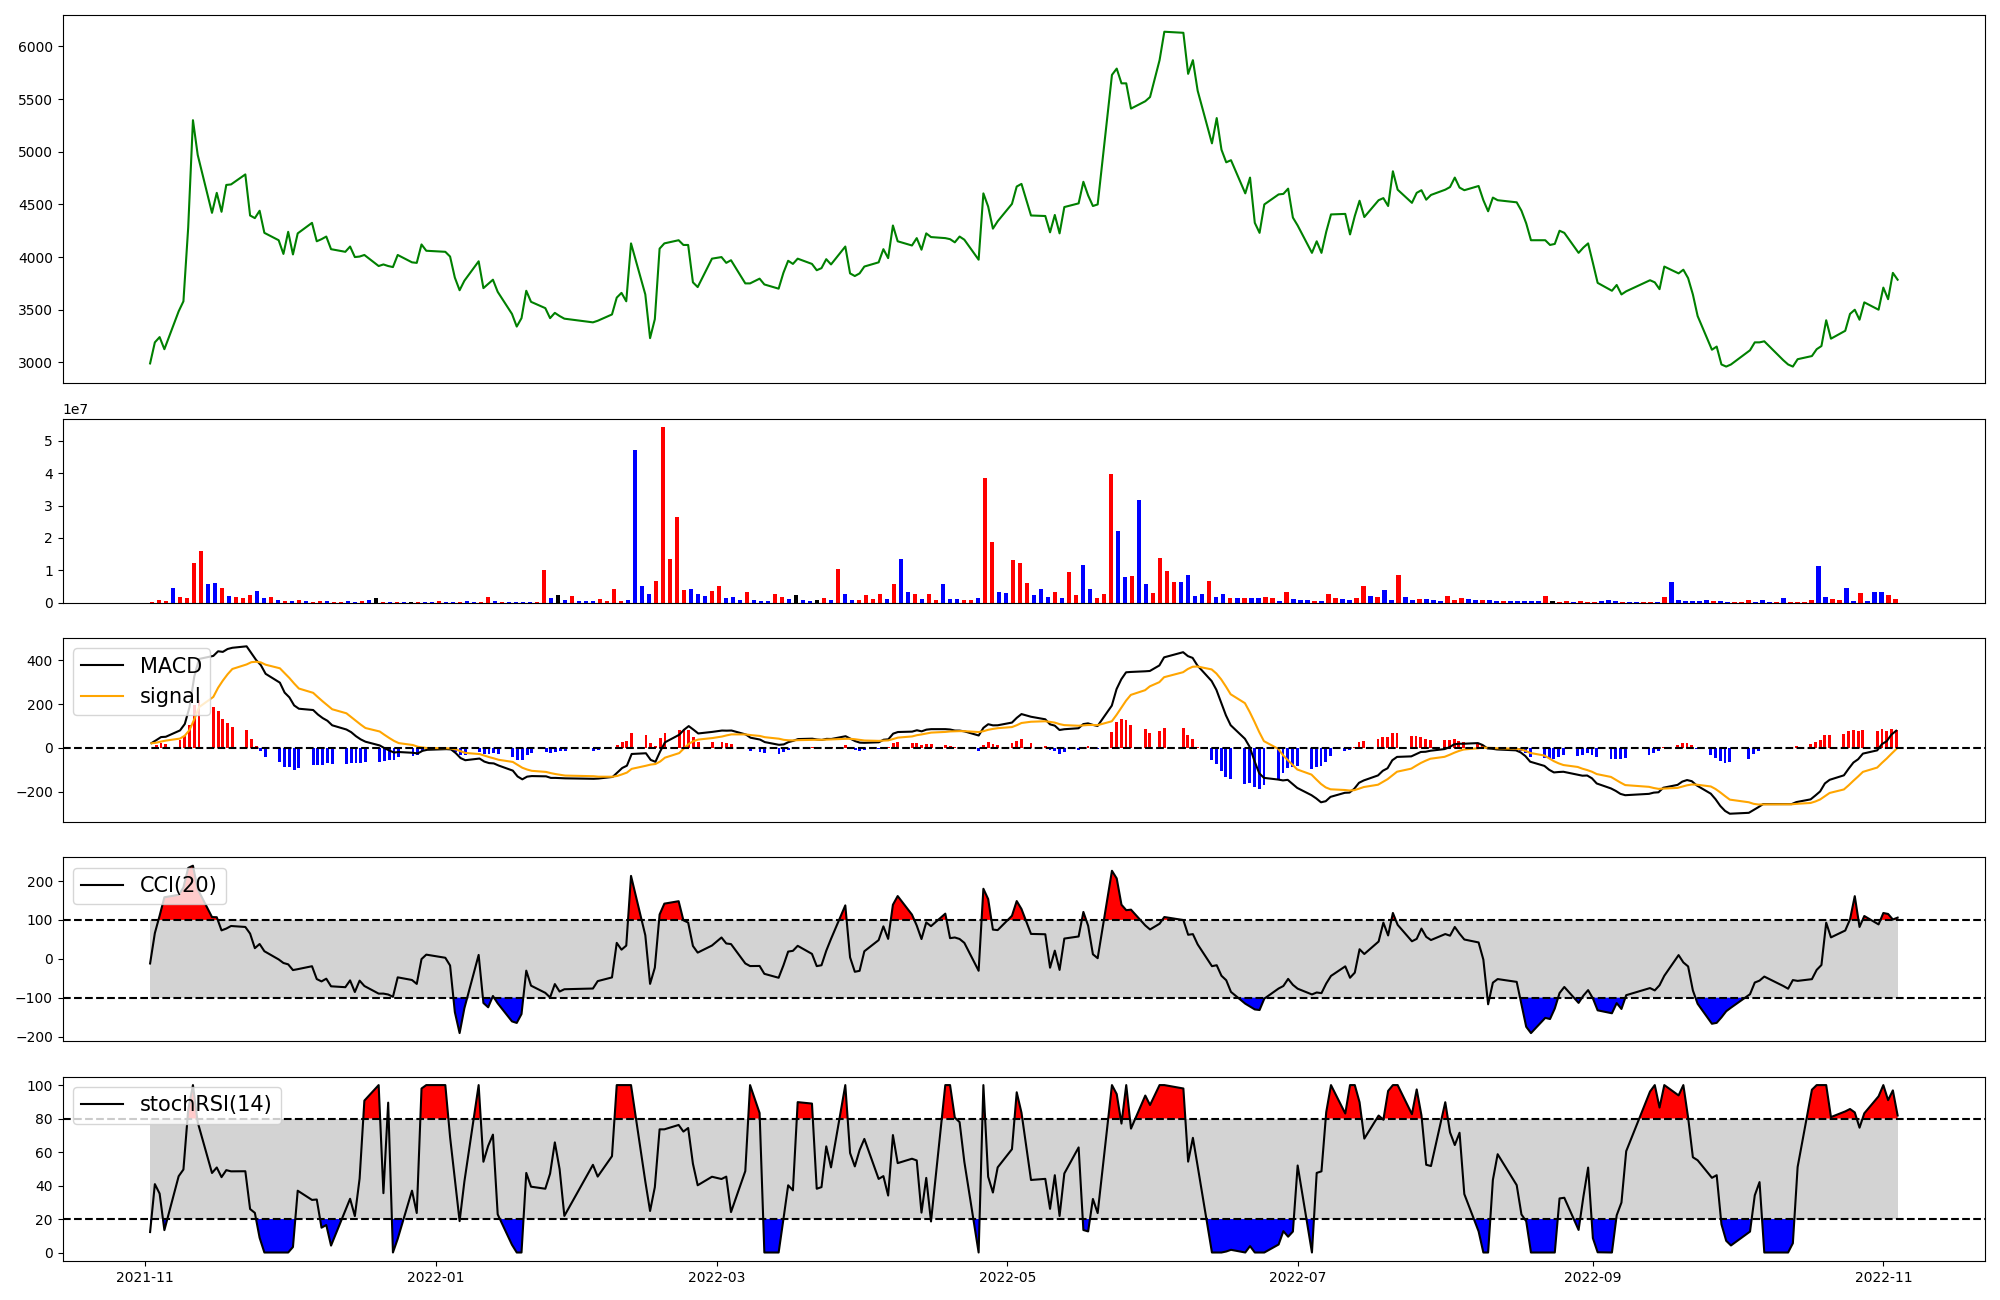Click the tallest red volume bar
The width and height of the screenshot is (2000, 1300).
tap(662, 515)
